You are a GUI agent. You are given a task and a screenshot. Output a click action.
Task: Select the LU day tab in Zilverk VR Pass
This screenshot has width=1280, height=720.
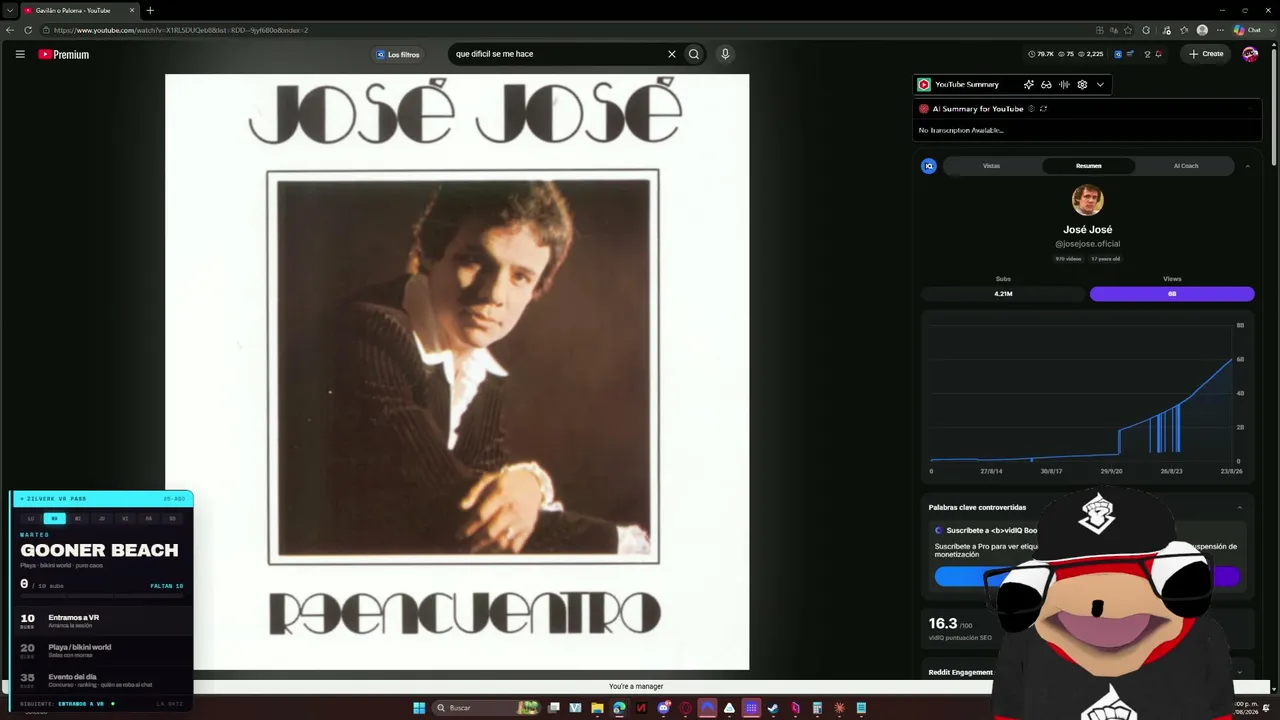[x=31, y=518]
